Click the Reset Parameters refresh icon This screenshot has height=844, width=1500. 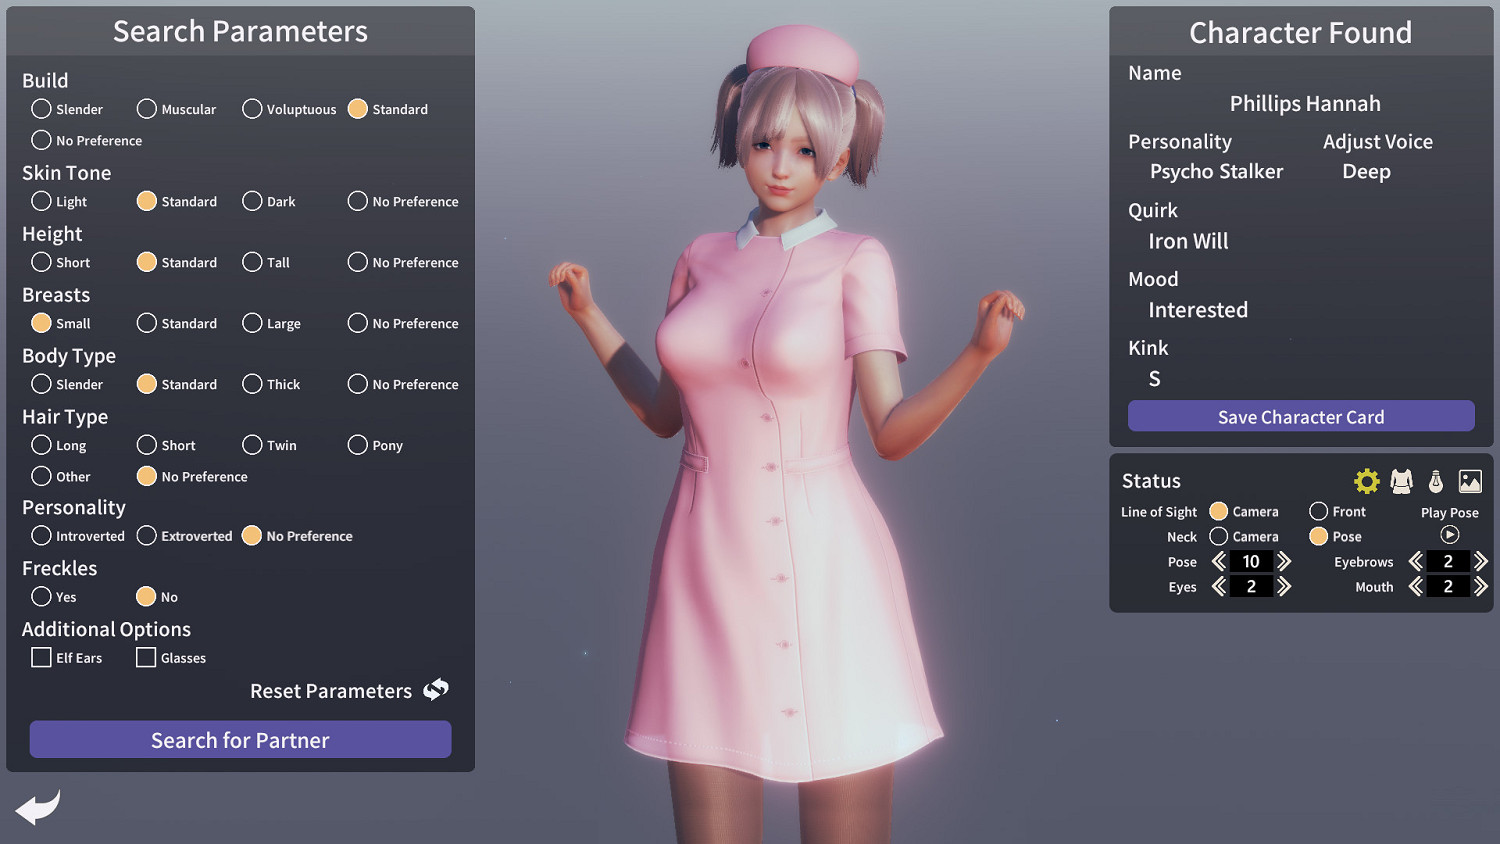(x=435, y=690)
